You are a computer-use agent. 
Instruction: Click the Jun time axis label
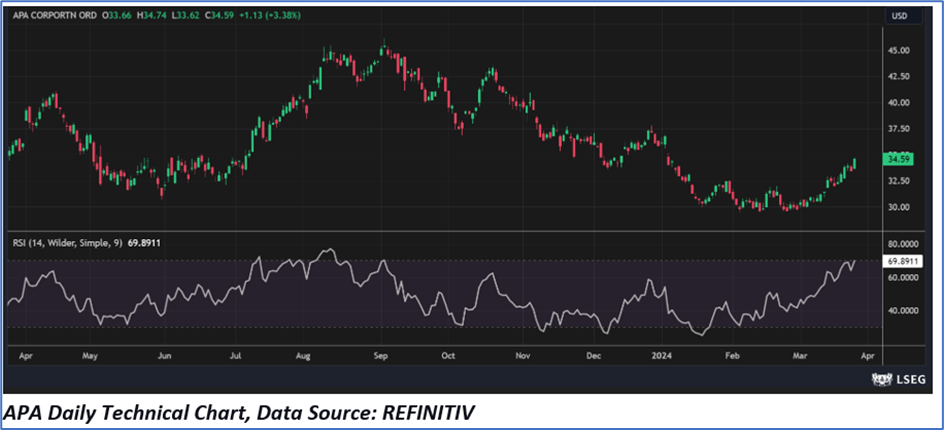pyautogui.click(x=164, y=356)
